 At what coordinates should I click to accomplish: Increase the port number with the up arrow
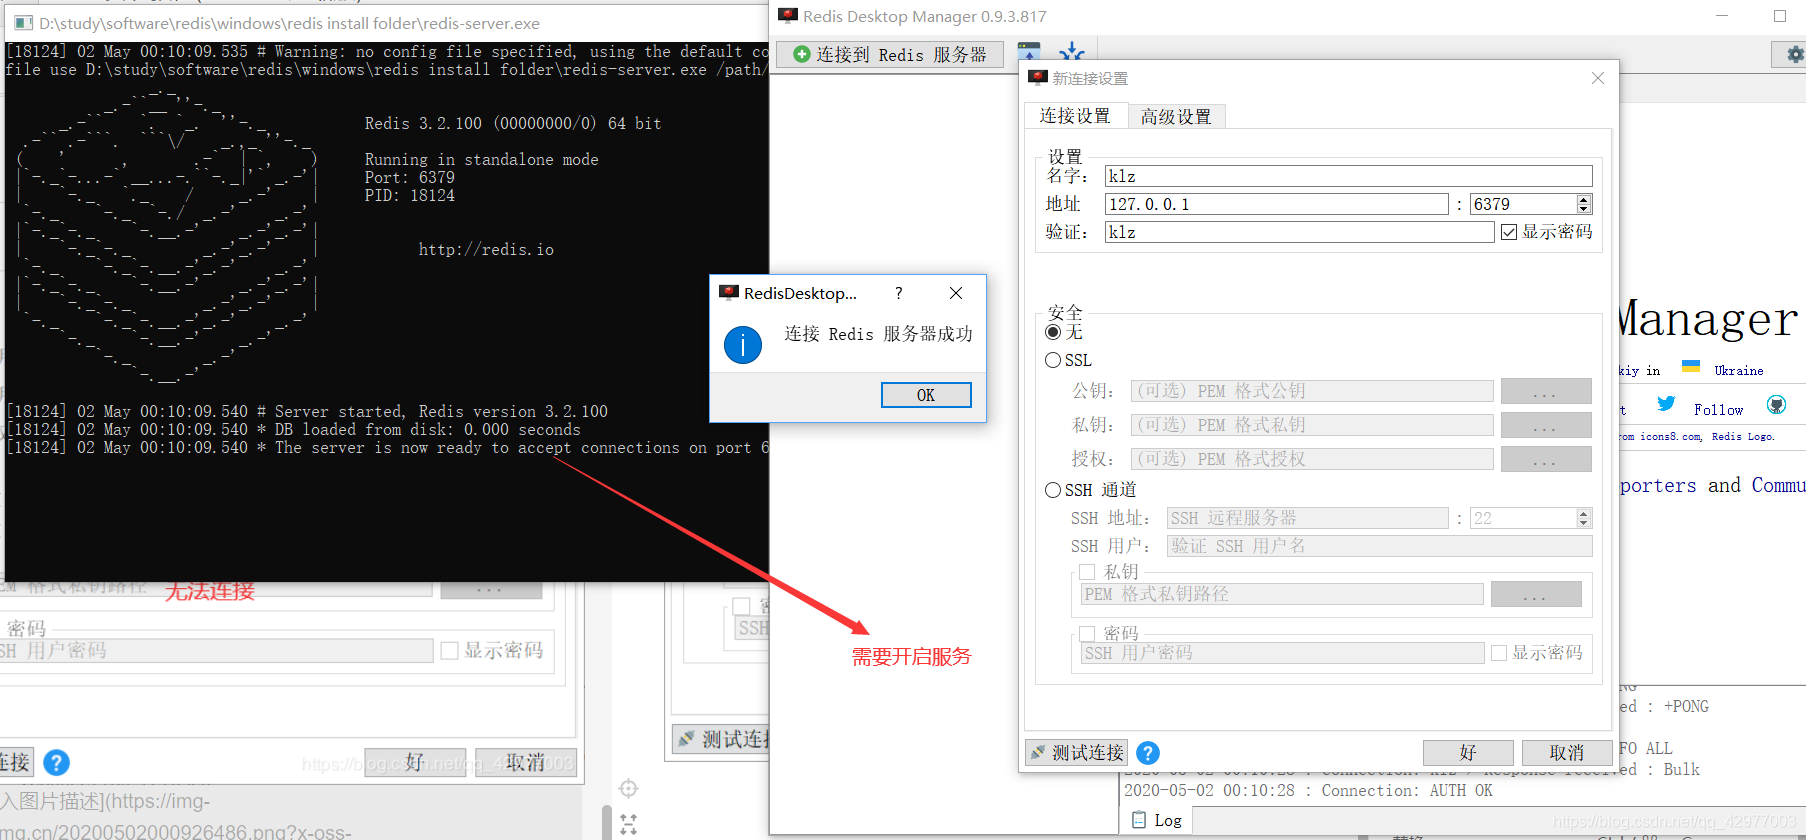pos(1584,199)
